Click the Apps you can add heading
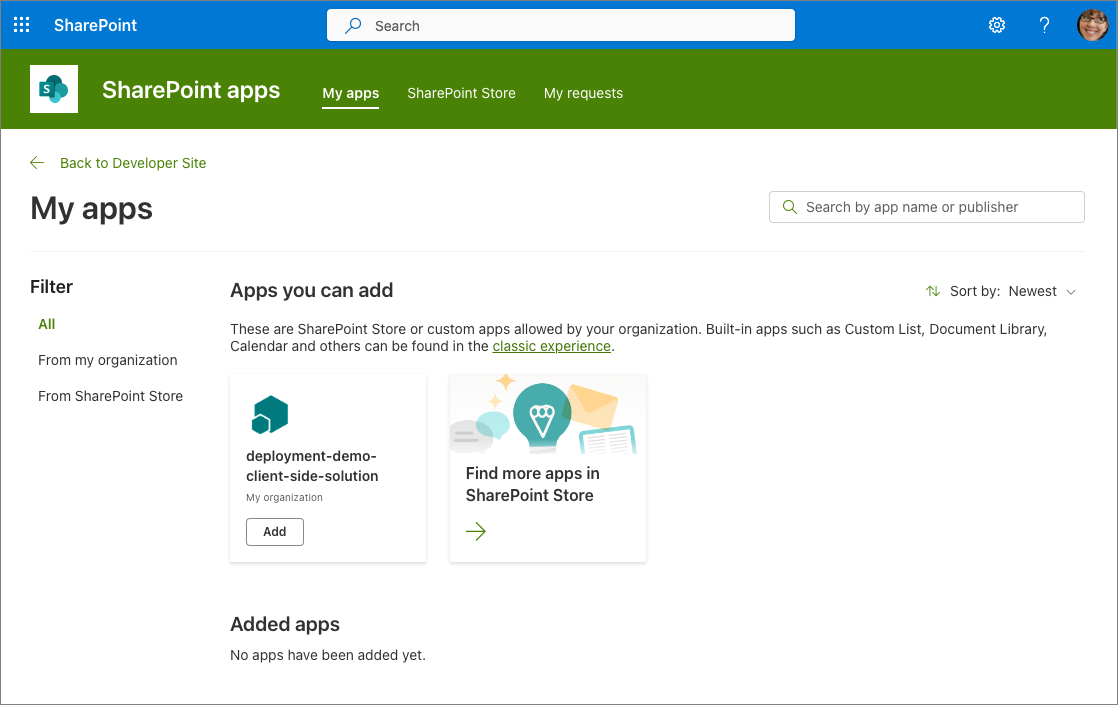The image size is (1118, 705). pyautogui.click(x=312, y=291)
